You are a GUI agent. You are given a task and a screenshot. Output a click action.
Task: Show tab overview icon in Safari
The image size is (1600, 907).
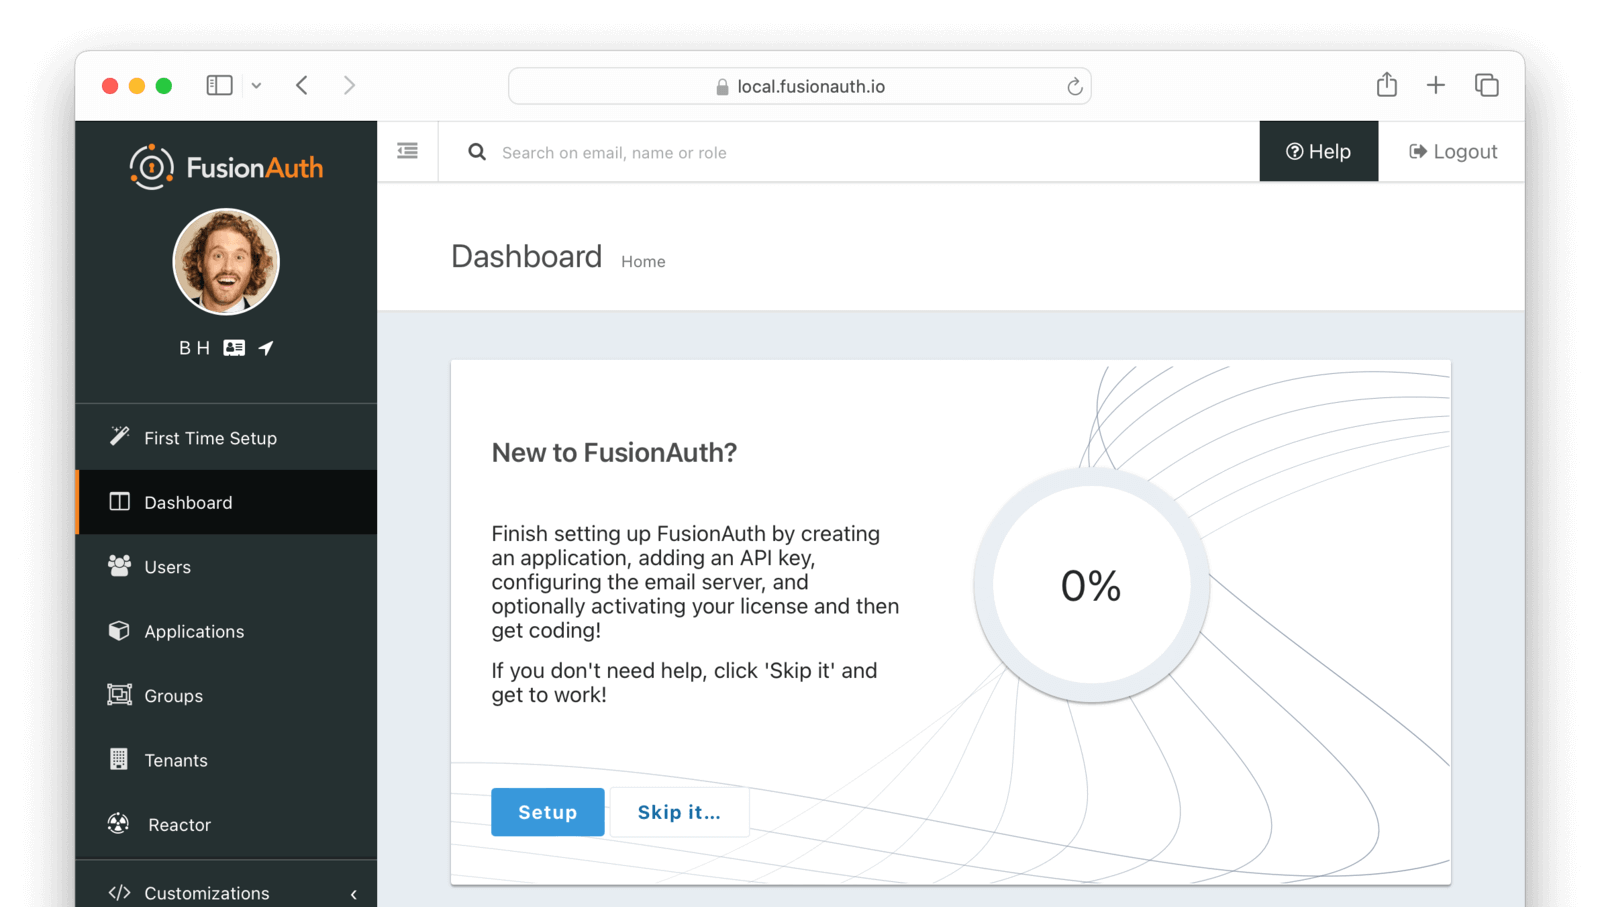pyautogui.click(x=1487, y=86)
